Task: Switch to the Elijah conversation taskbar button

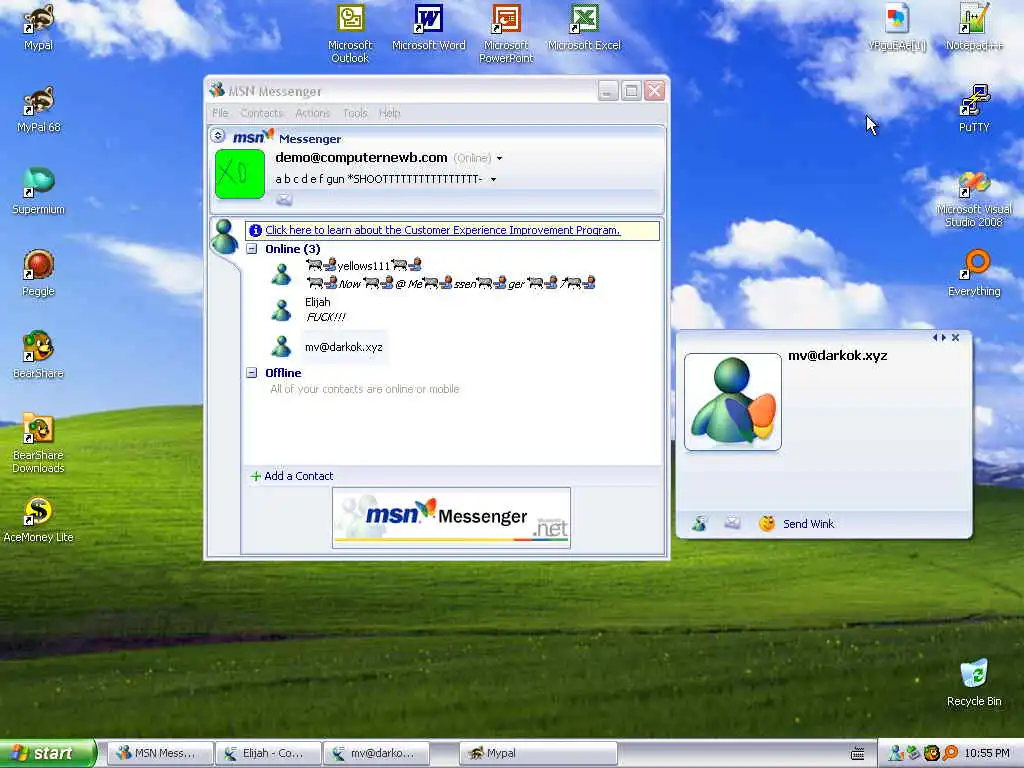Action: coord(268,754)
